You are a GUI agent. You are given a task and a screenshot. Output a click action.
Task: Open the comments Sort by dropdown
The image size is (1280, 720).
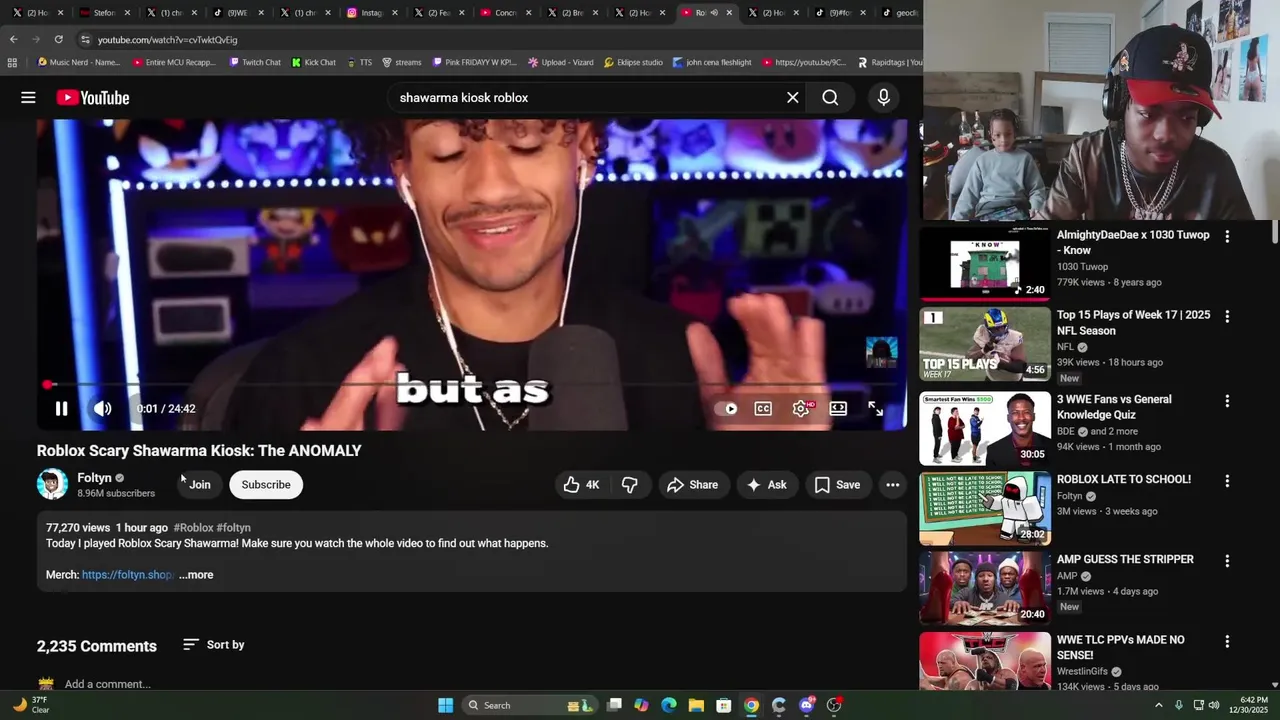coord(213,645)
